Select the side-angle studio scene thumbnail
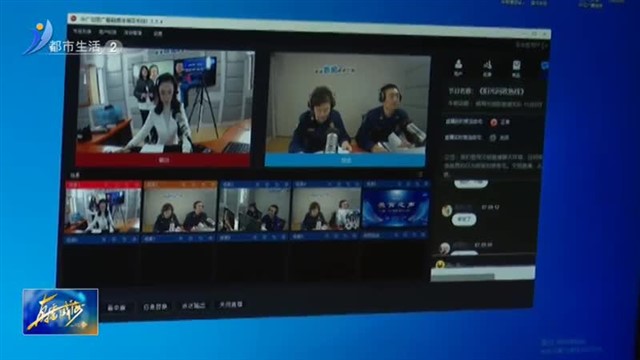640x360 pixels. pyautogui.click(x=255, y=210)
